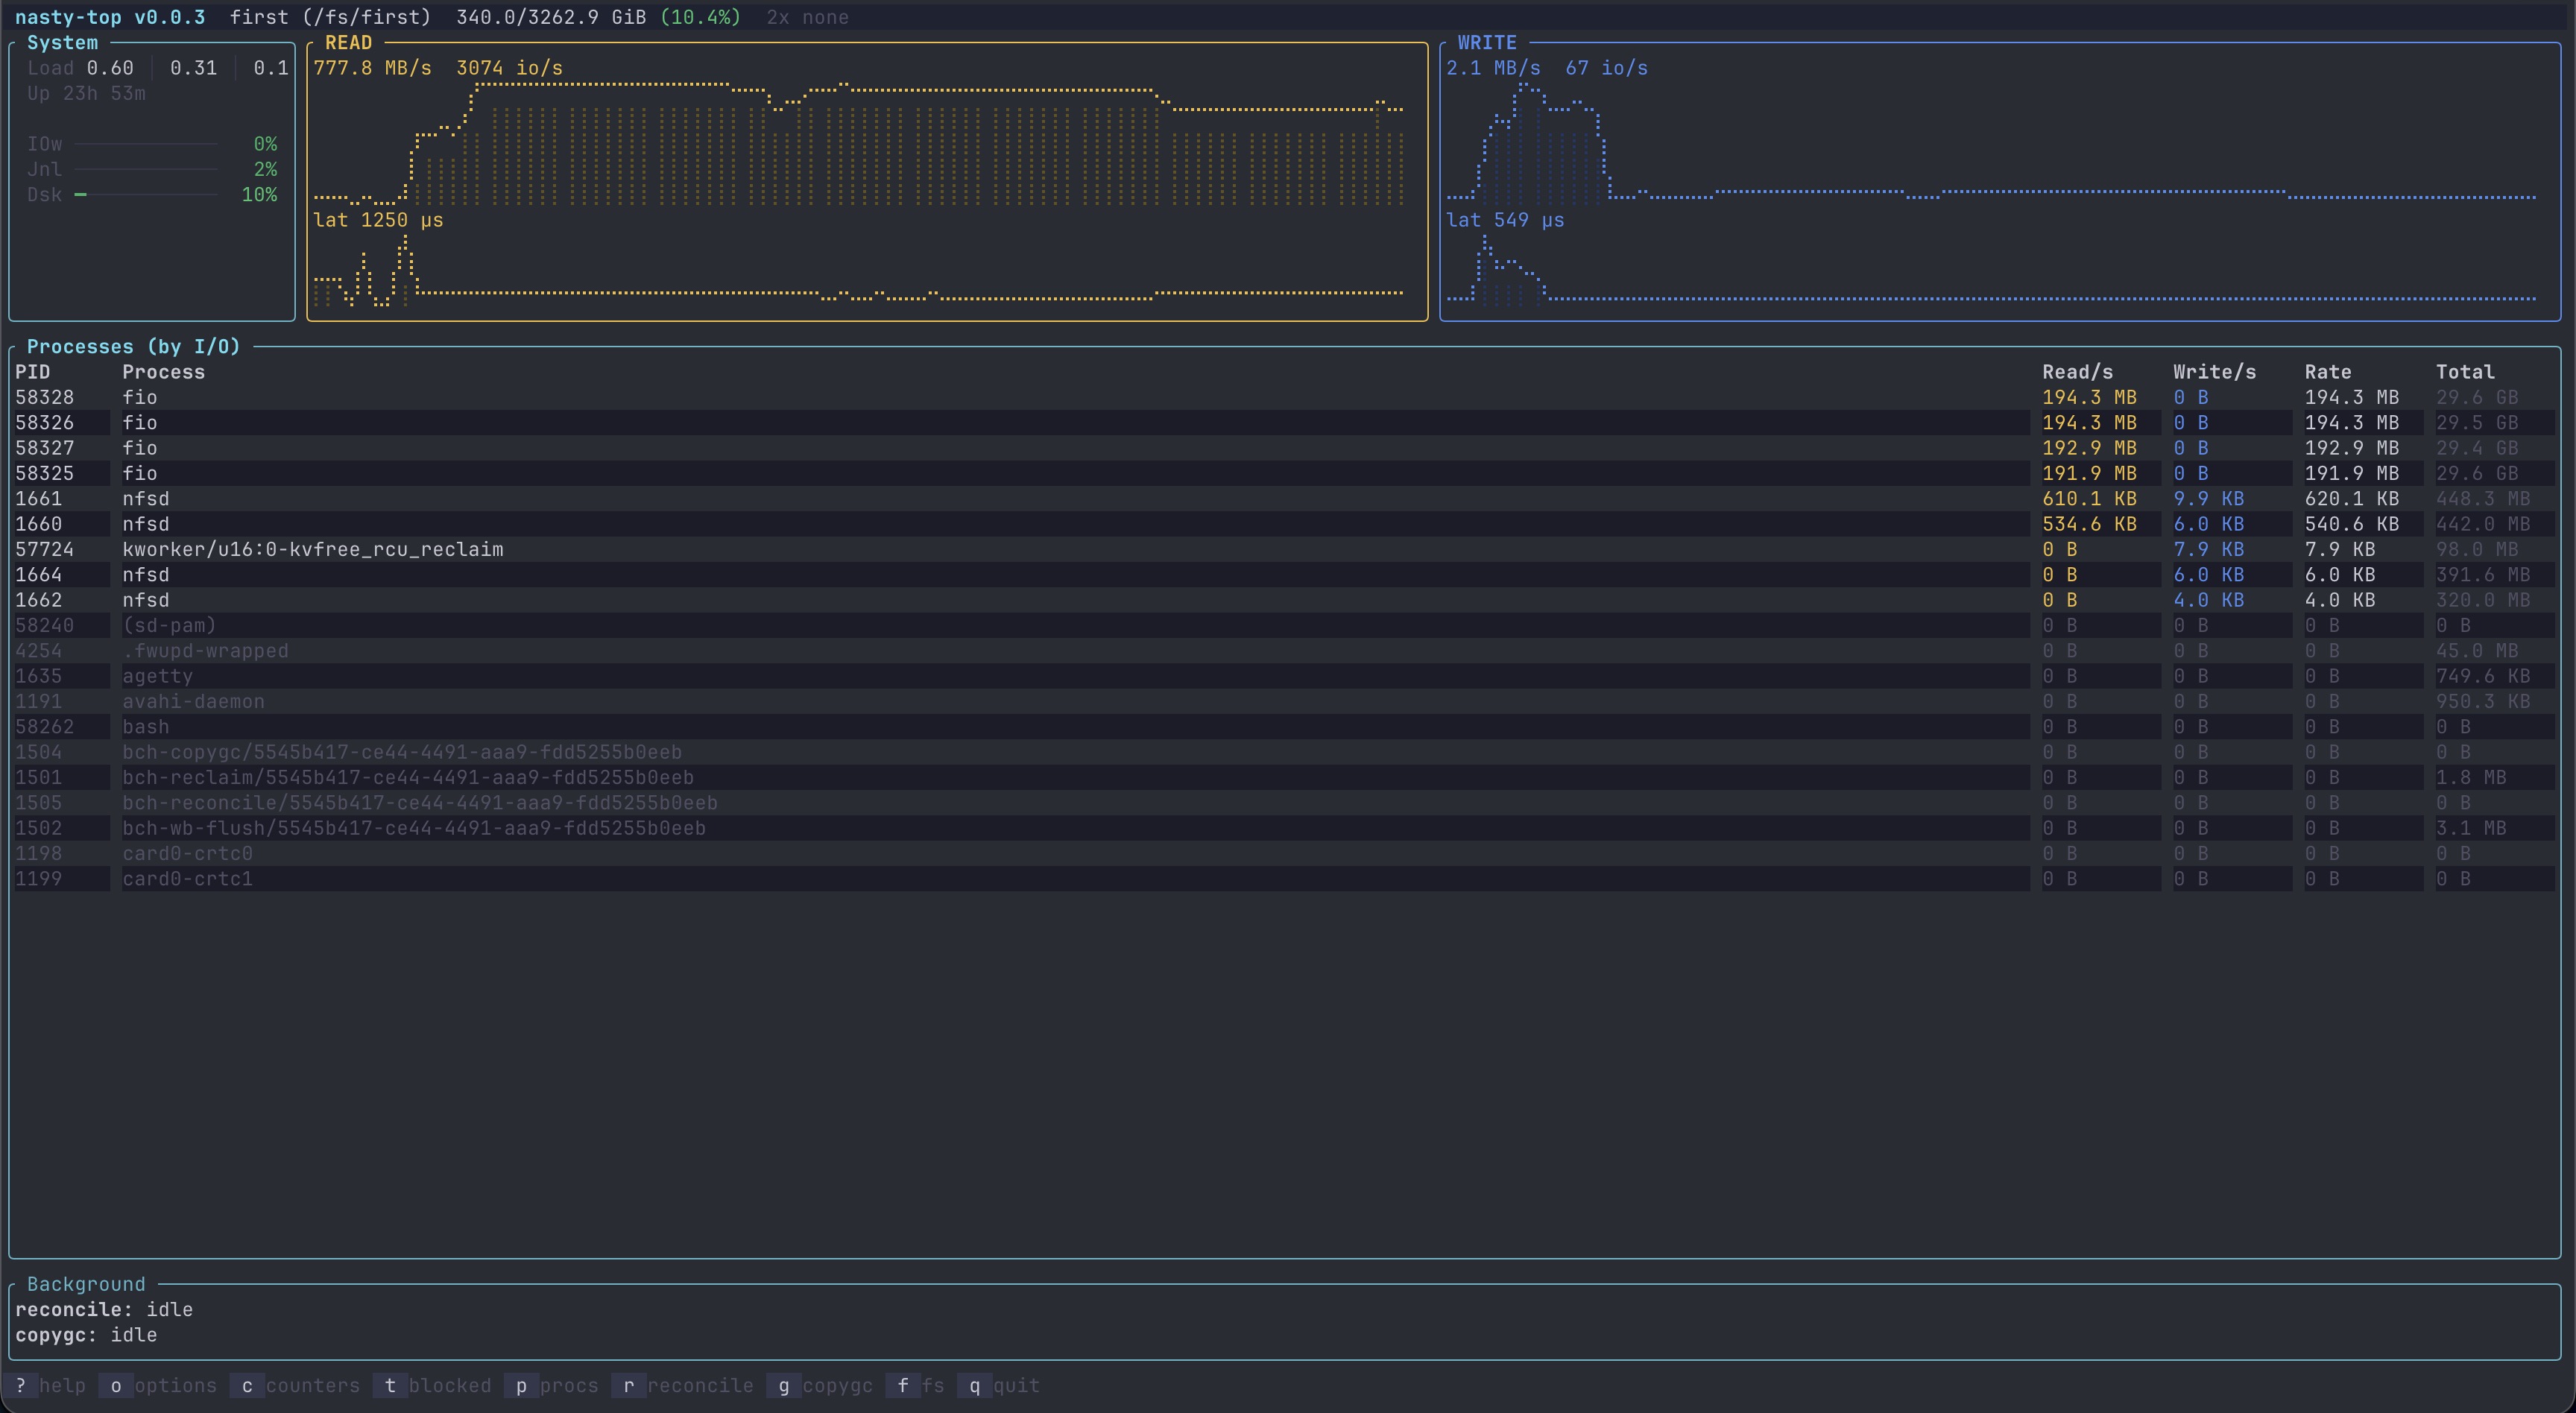The image size is (2576, 1413).
Task: Select the fio row with PID 58328
Action: 1284,398
